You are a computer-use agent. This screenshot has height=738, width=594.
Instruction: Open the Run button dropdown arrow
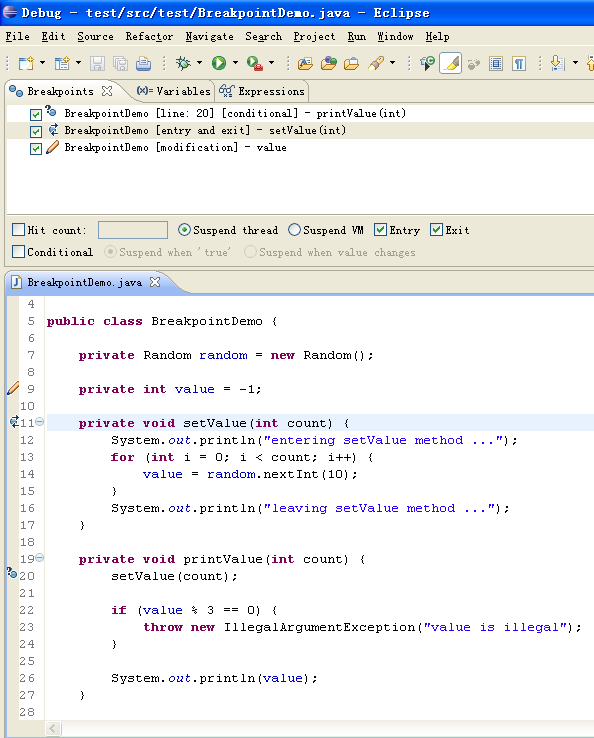tap(235, 63)
